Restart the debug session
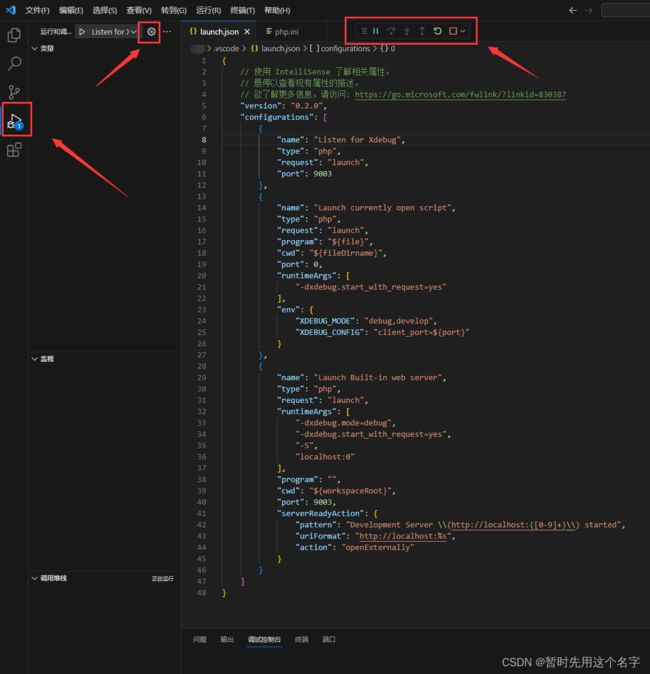Screen dimensions: 650x674 (437, 31)
